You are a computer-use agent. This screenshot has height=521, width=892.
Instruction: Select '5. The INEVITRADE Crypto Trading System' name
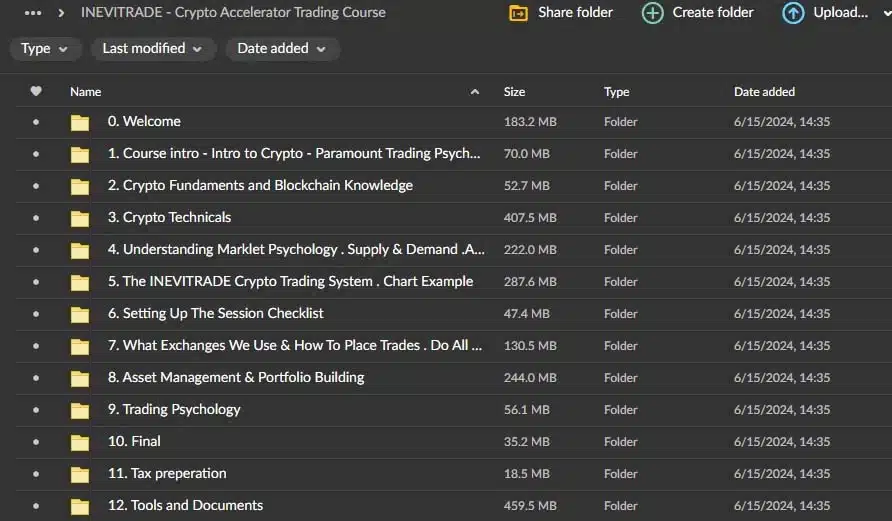[x=290, y=281]
